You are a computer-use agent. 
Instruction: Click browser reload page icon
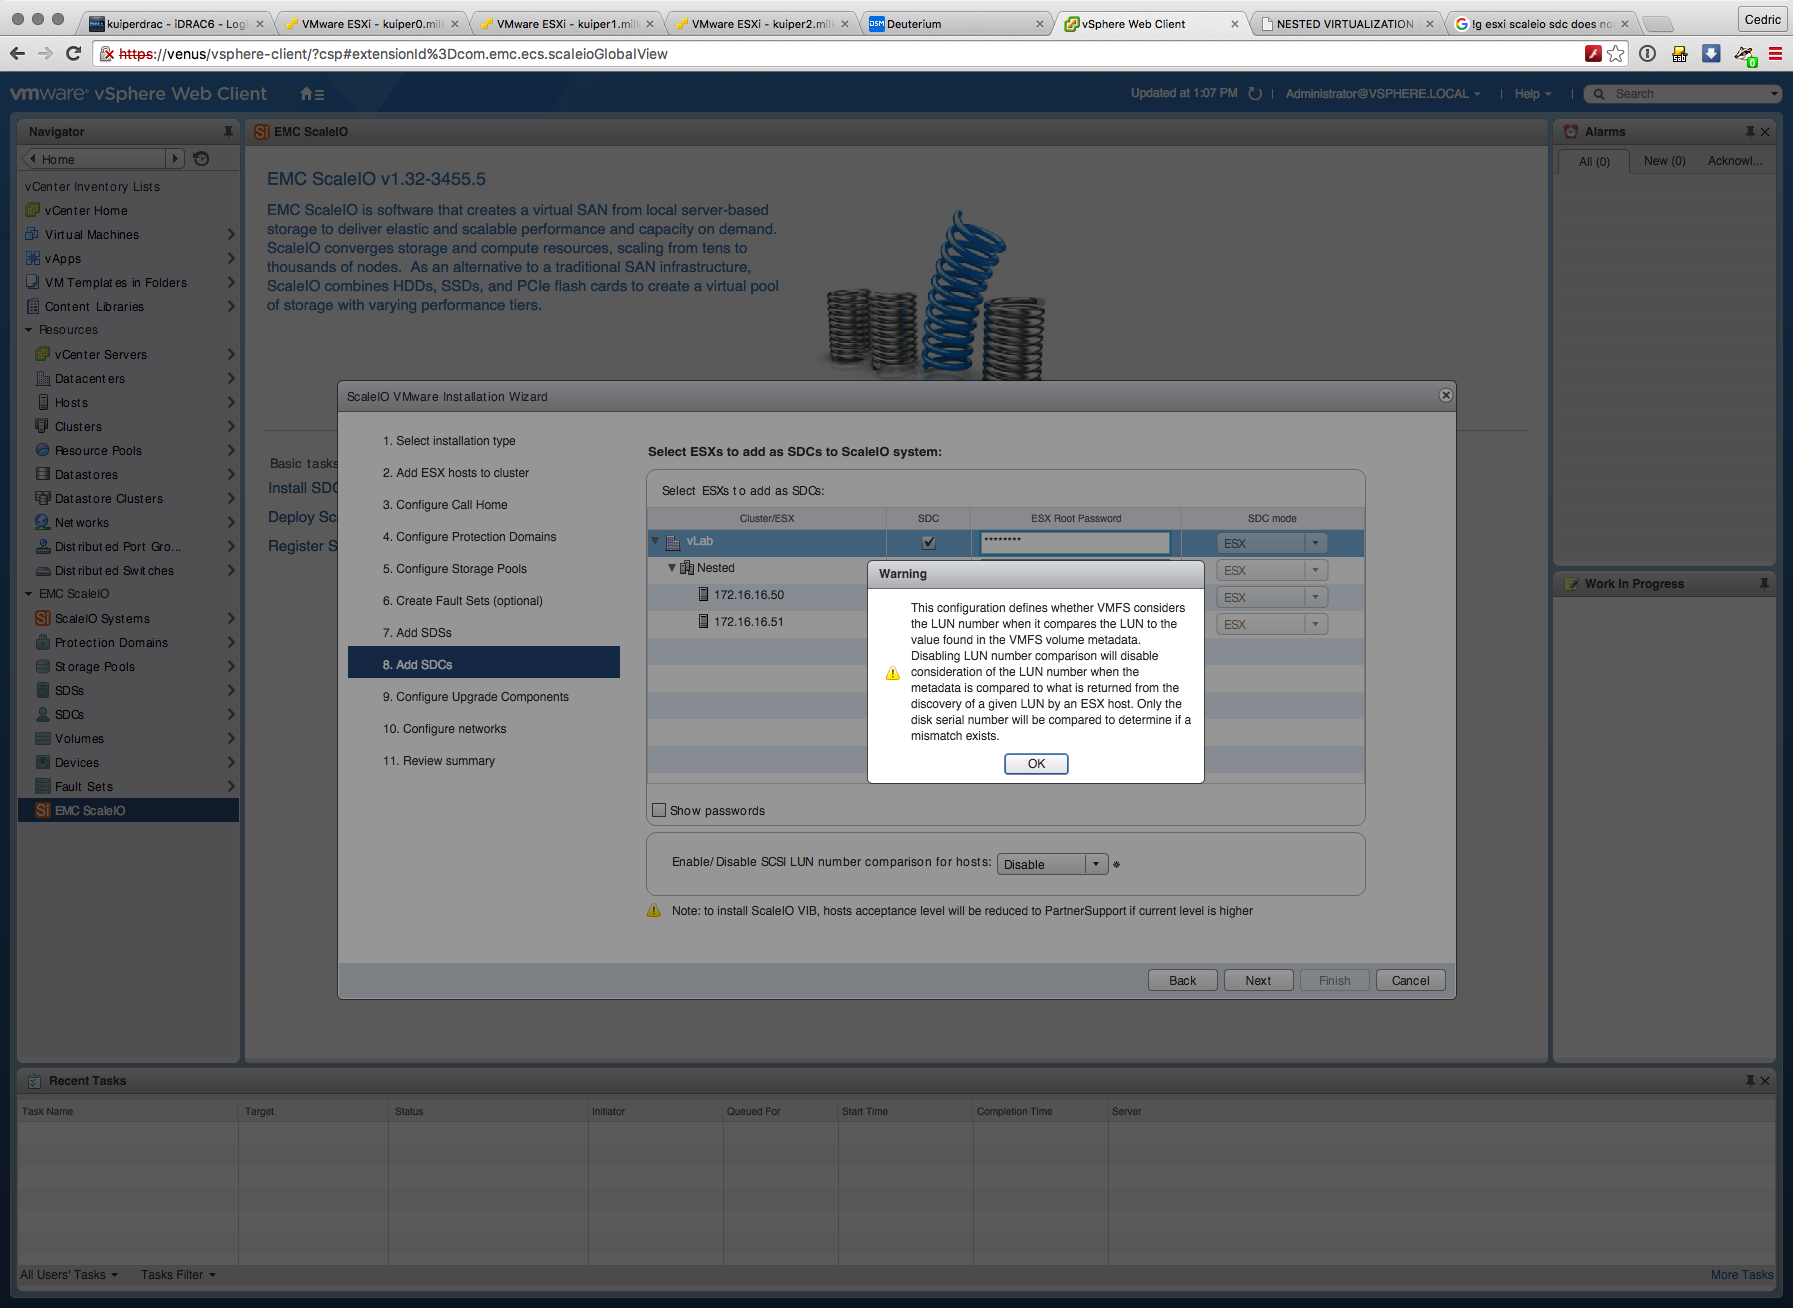click(x=73, y=54)
